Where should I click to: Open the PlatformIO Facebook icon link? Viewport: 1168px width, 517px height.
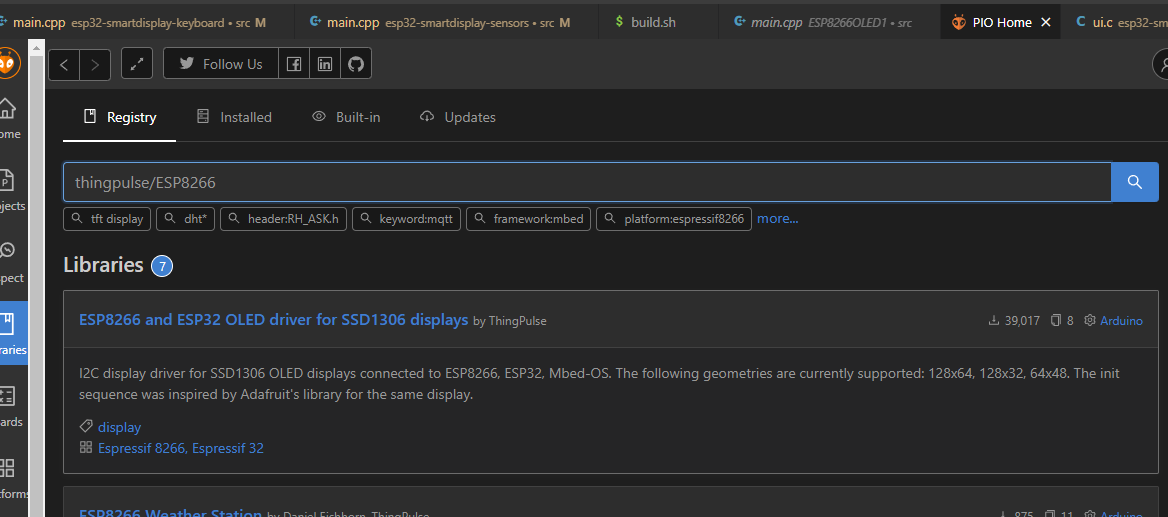(x=294, y=64)
